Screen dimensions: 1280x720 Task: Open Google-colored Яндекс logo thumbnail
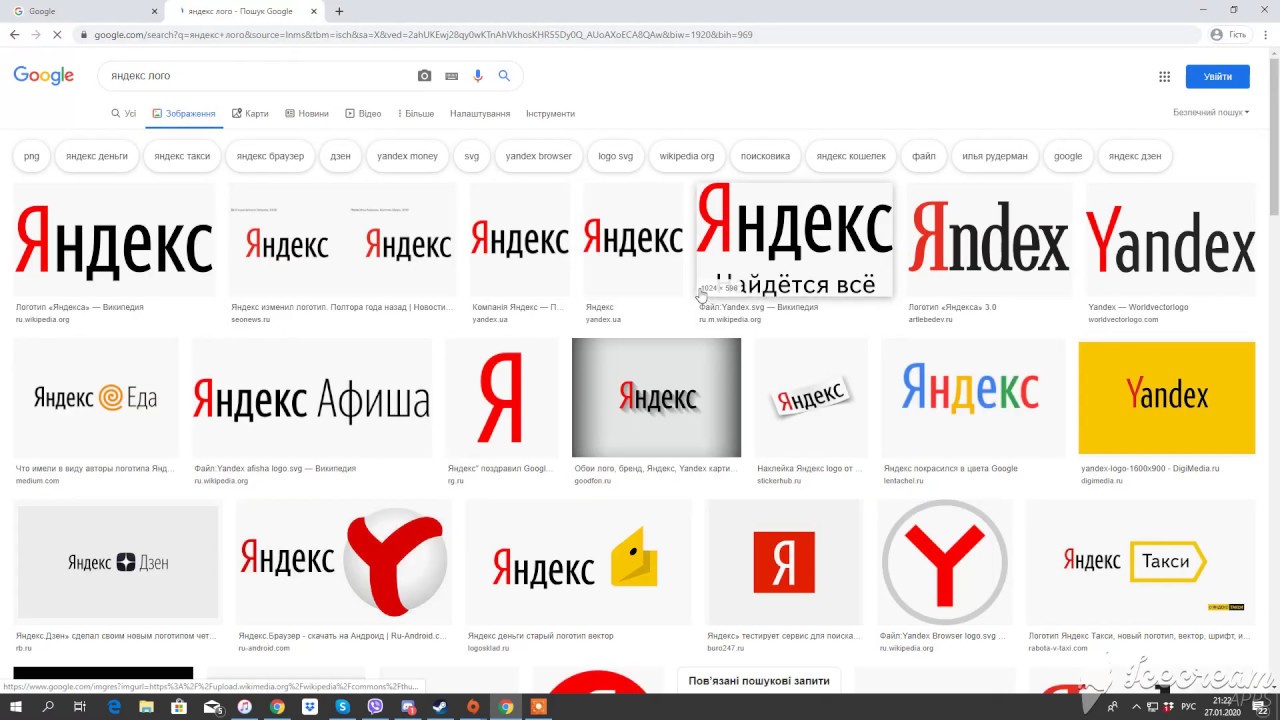[x=973, y=398]
